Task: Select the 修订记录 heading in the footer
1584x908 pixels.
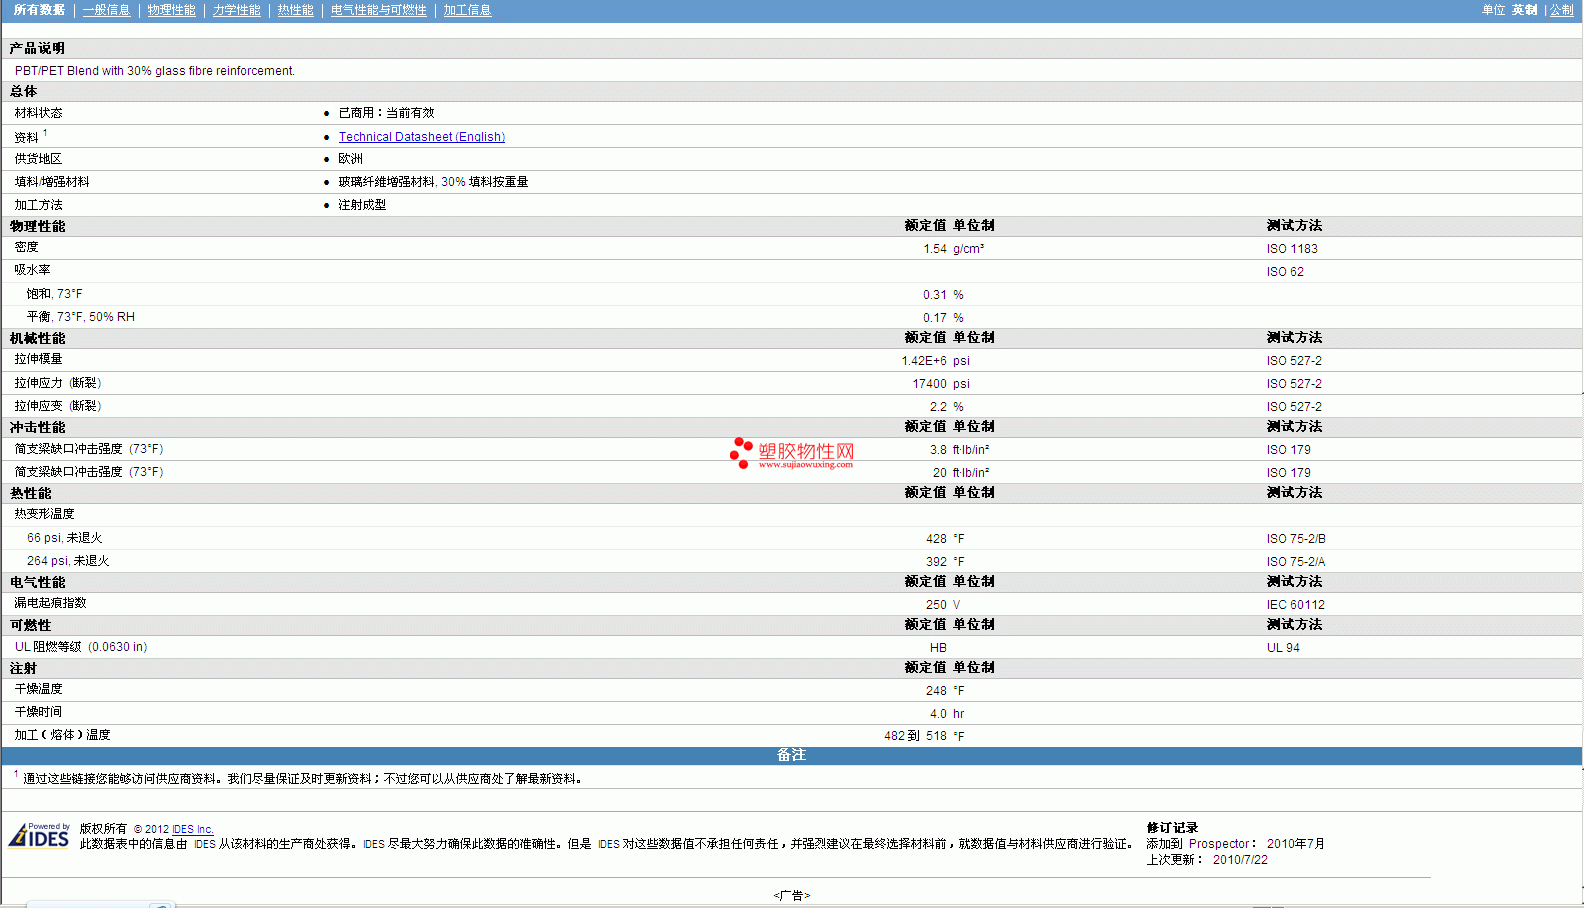Action: point(1172,828)
